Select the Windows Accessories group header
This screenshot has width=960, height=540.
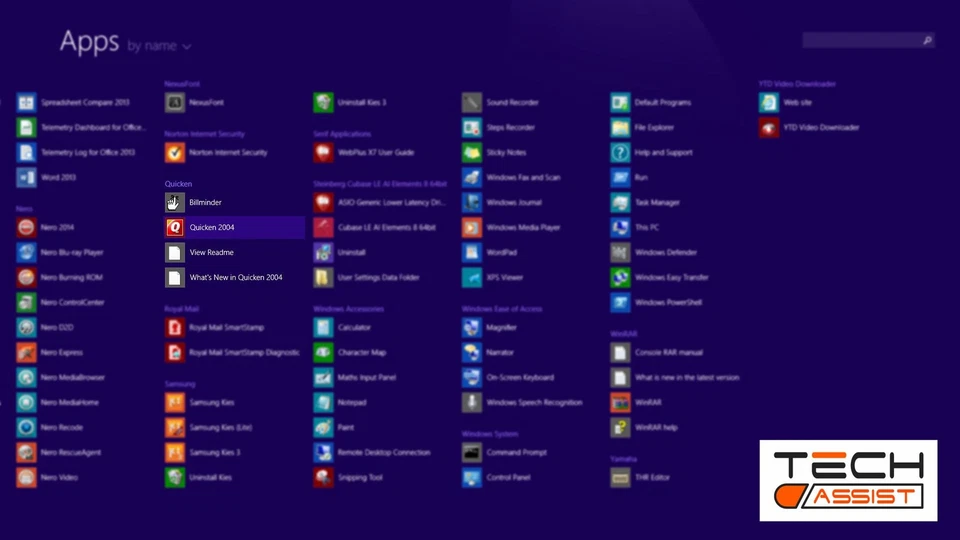click(348, 309)
